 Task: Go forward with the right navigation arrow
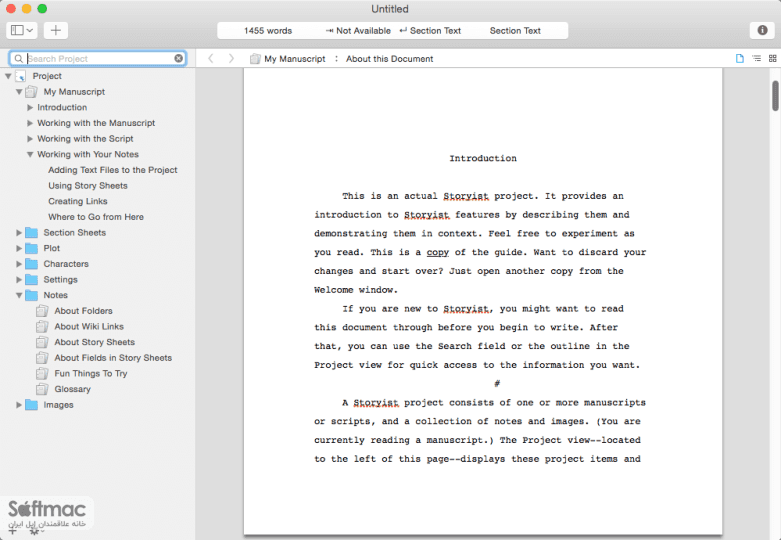pos(231,58)
